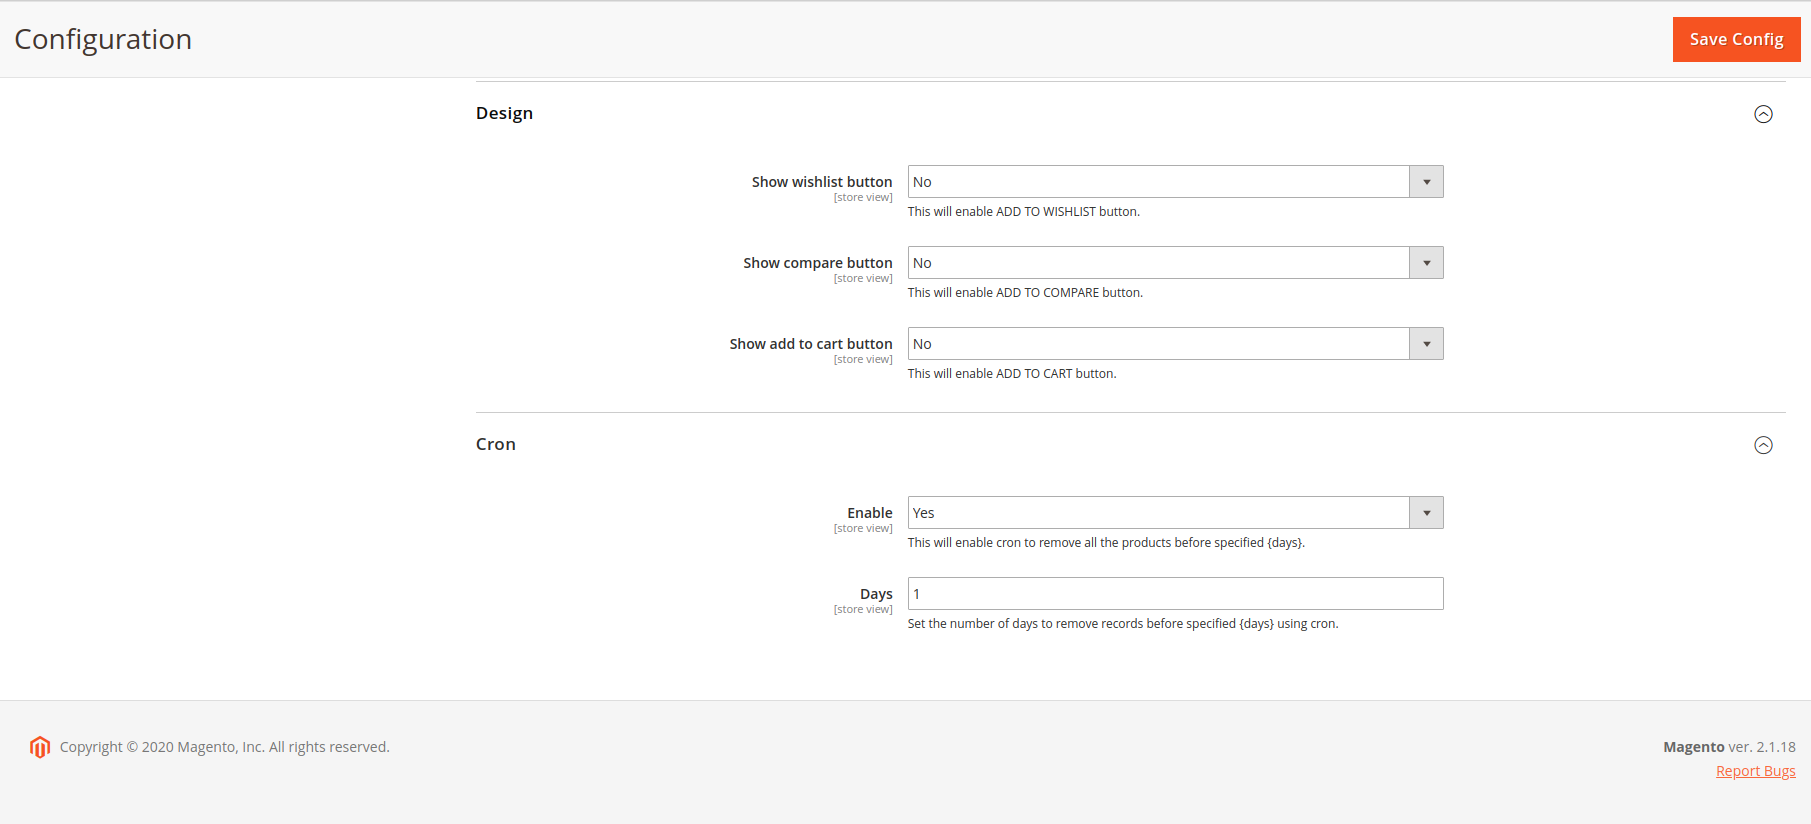Open the Show compare button dropdown
The width and height of the screenshot is (1811, 824).
tap(1175, 263)
